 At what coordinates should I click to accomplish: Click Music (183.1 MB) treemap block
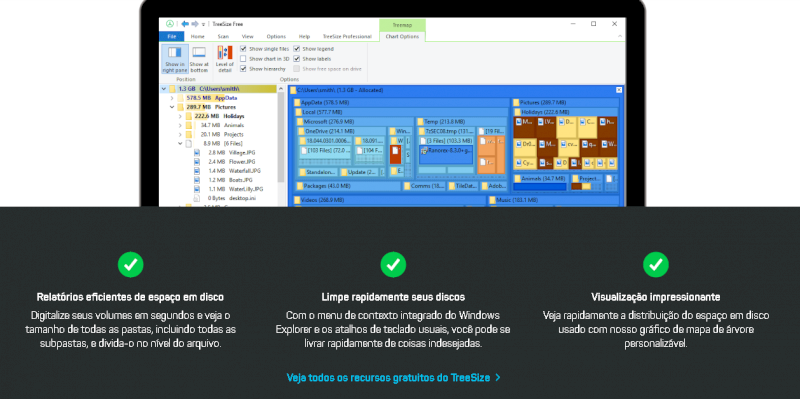[554, 201]
